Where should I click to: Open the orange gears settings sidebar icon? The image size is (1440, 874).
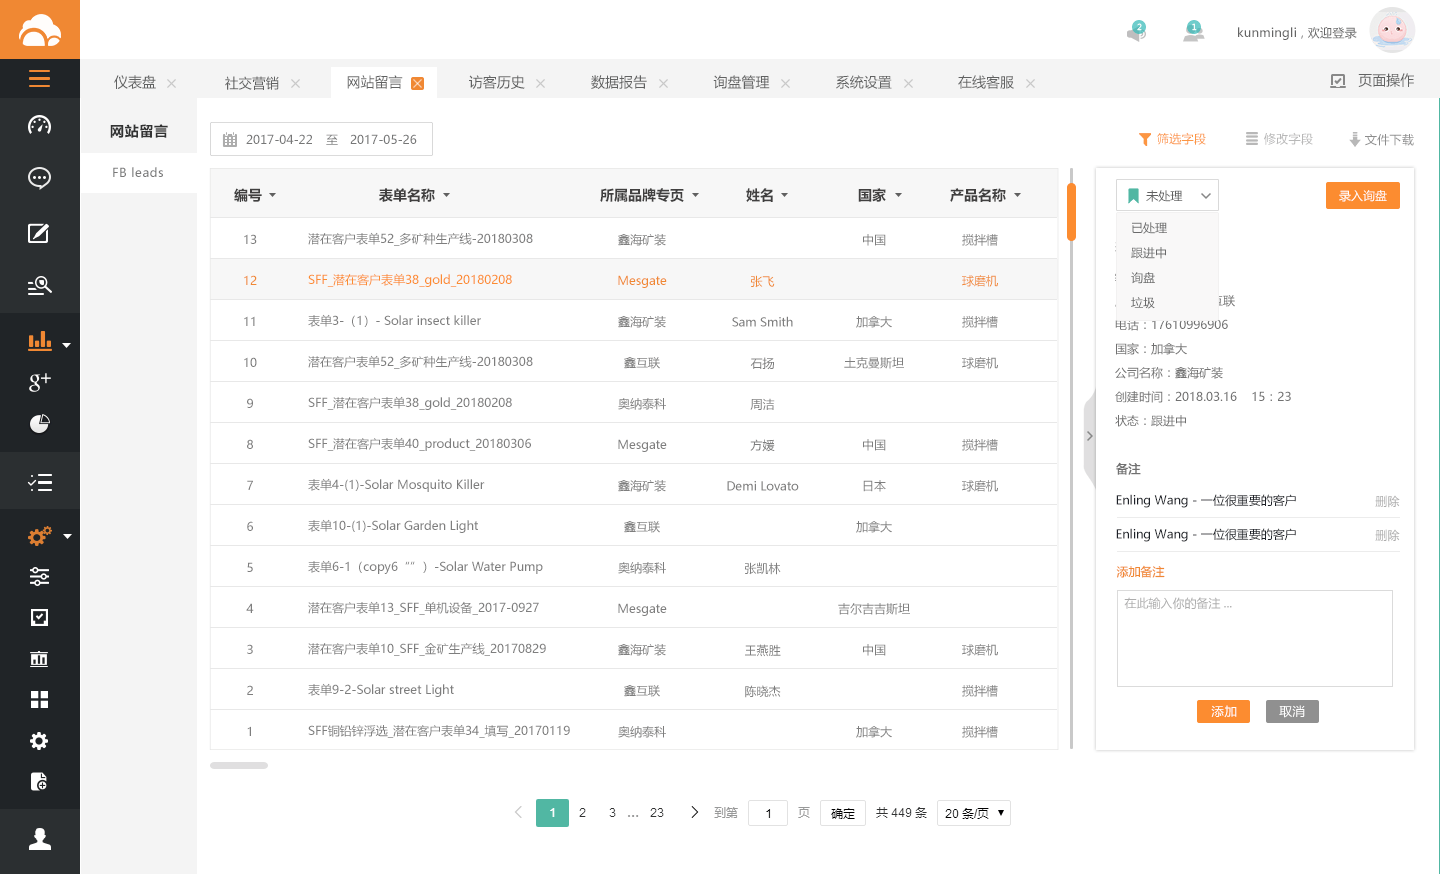(x=40, y=536)
